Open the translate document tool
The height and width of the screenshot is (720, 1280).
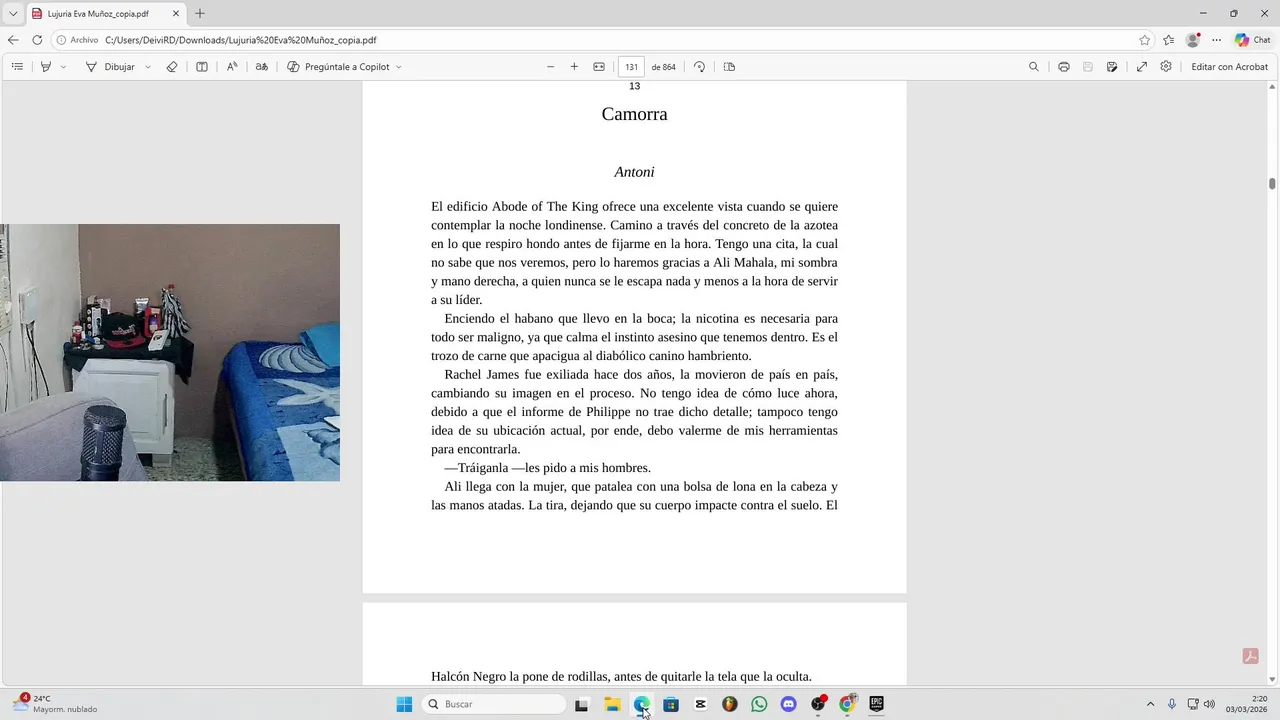click(262, 67)
